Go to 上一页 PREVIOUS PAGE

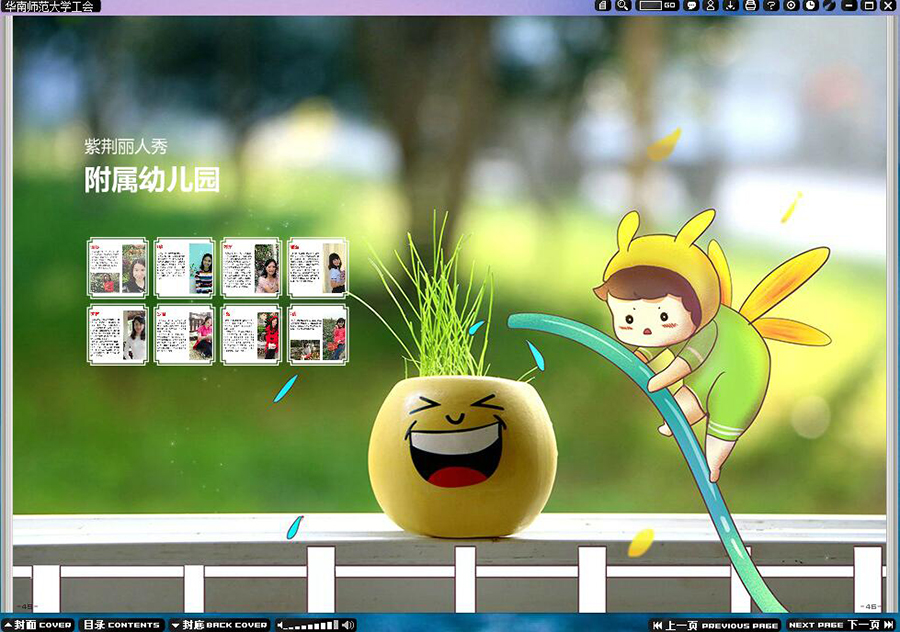(716, 625)
